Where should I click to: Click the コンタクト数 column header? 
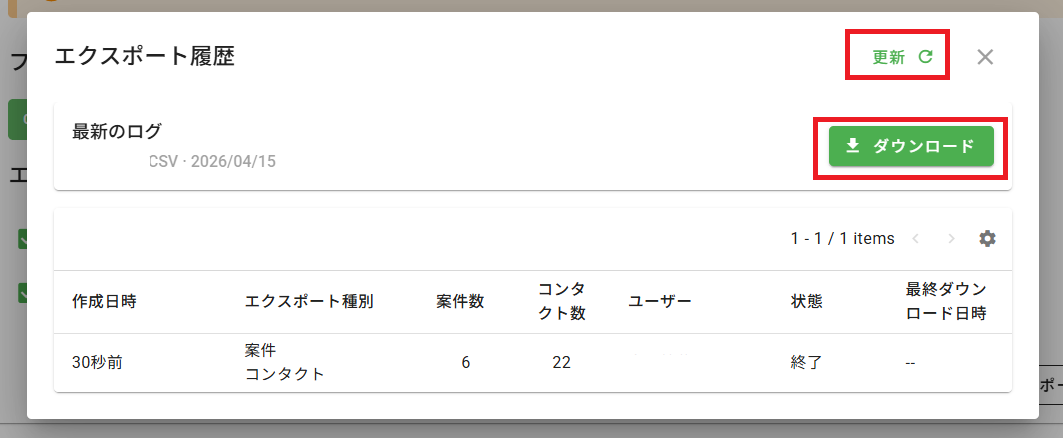tap(561, 301)
